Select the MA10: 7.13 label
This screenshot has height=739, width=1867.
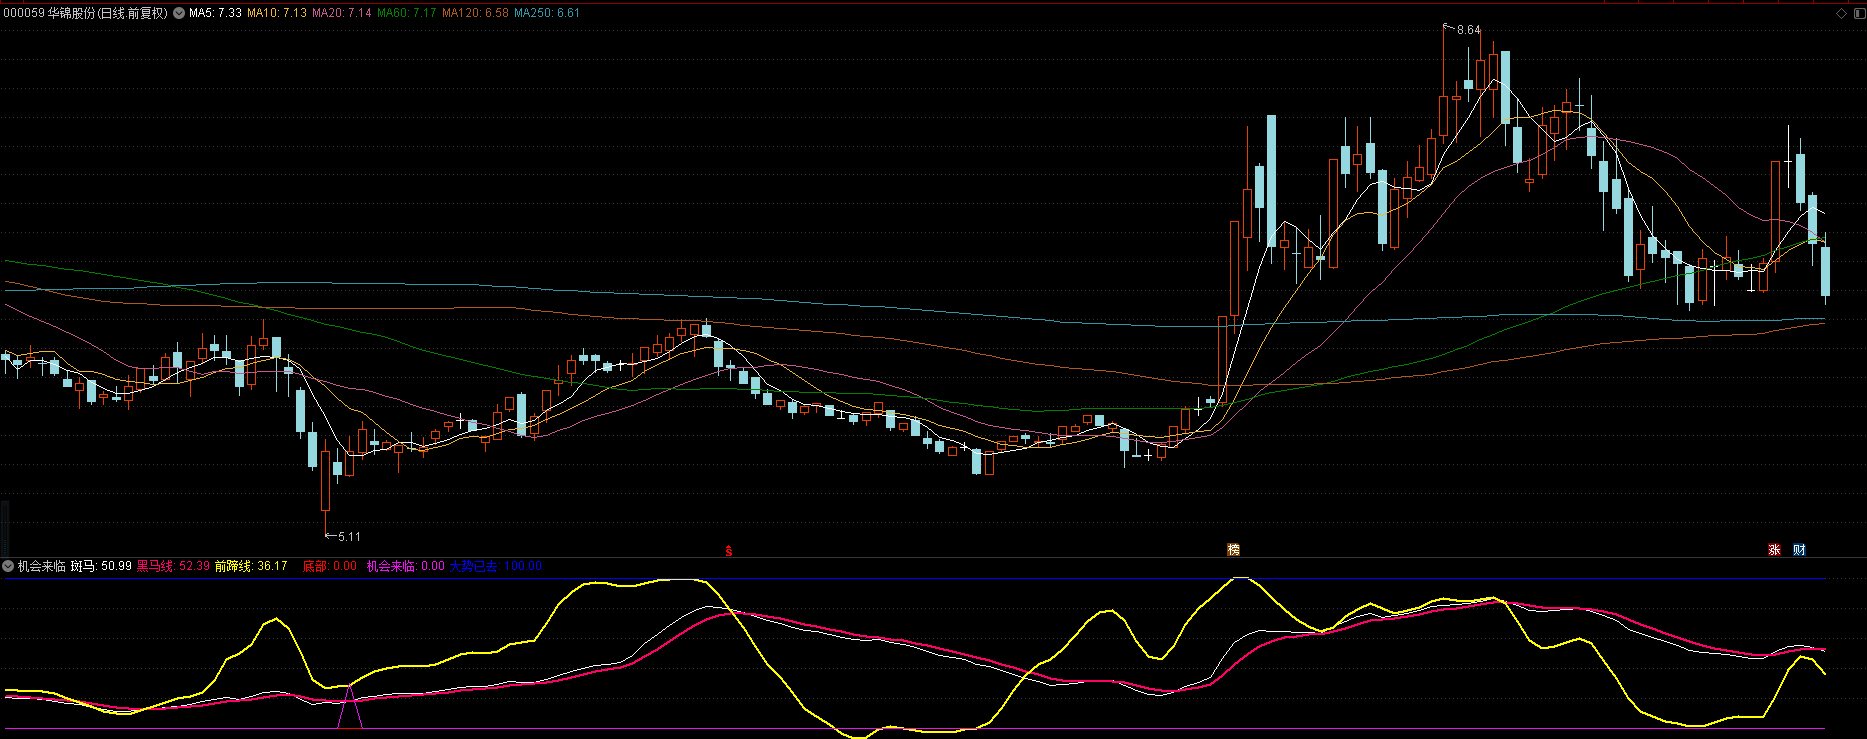tap(277, 13)
